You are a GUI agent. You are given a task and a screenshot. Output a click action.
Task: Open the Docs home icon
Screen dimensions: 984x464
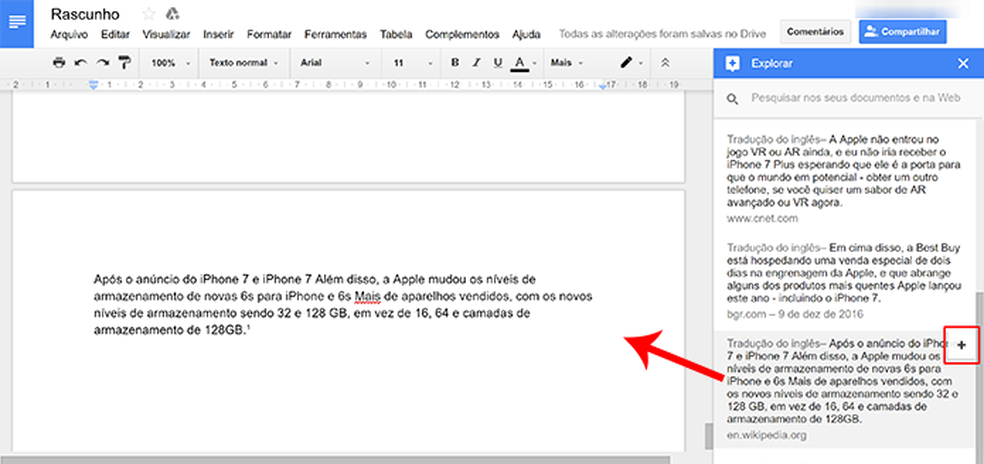pos(17,23)
